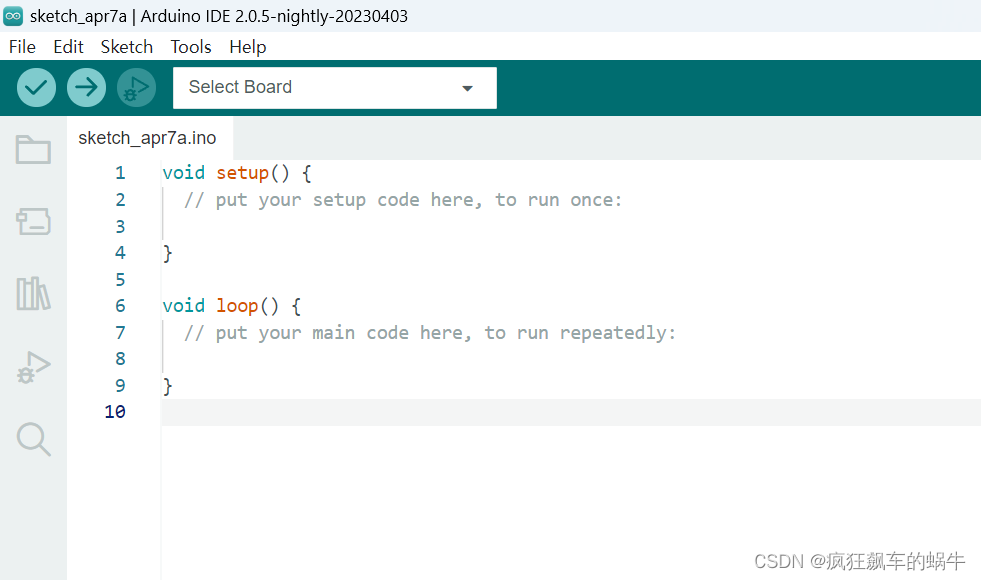981x580 pixels.
Task: Click the setup comment on line 2
Action: 403,200
